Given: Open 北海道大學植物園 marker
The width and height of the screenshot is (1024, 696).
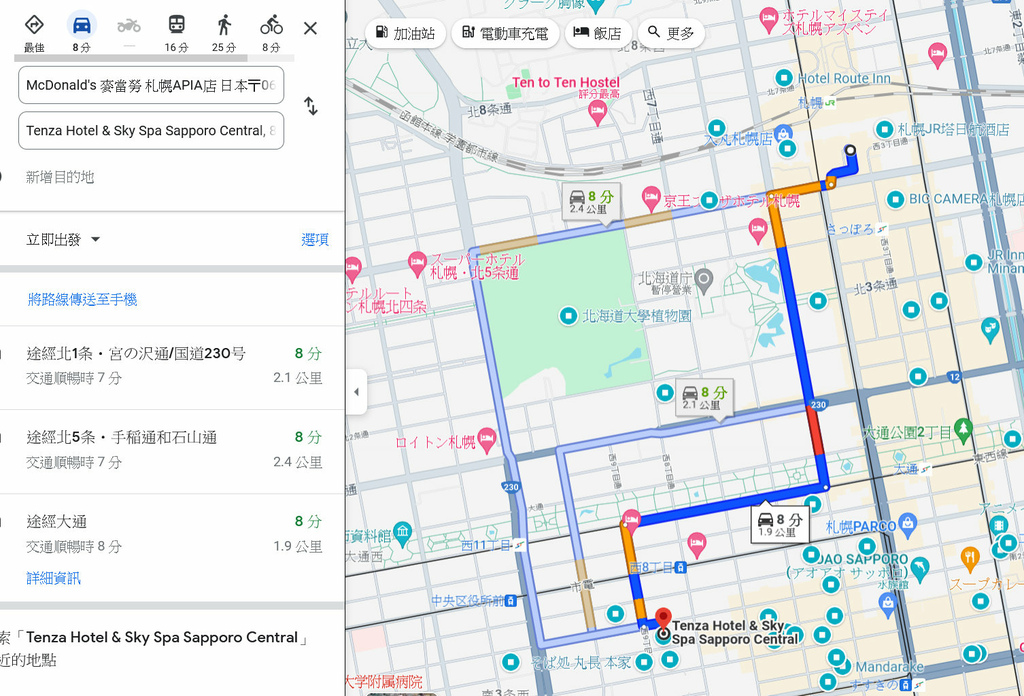Looking at the screenshot, I should pos(568,316).
